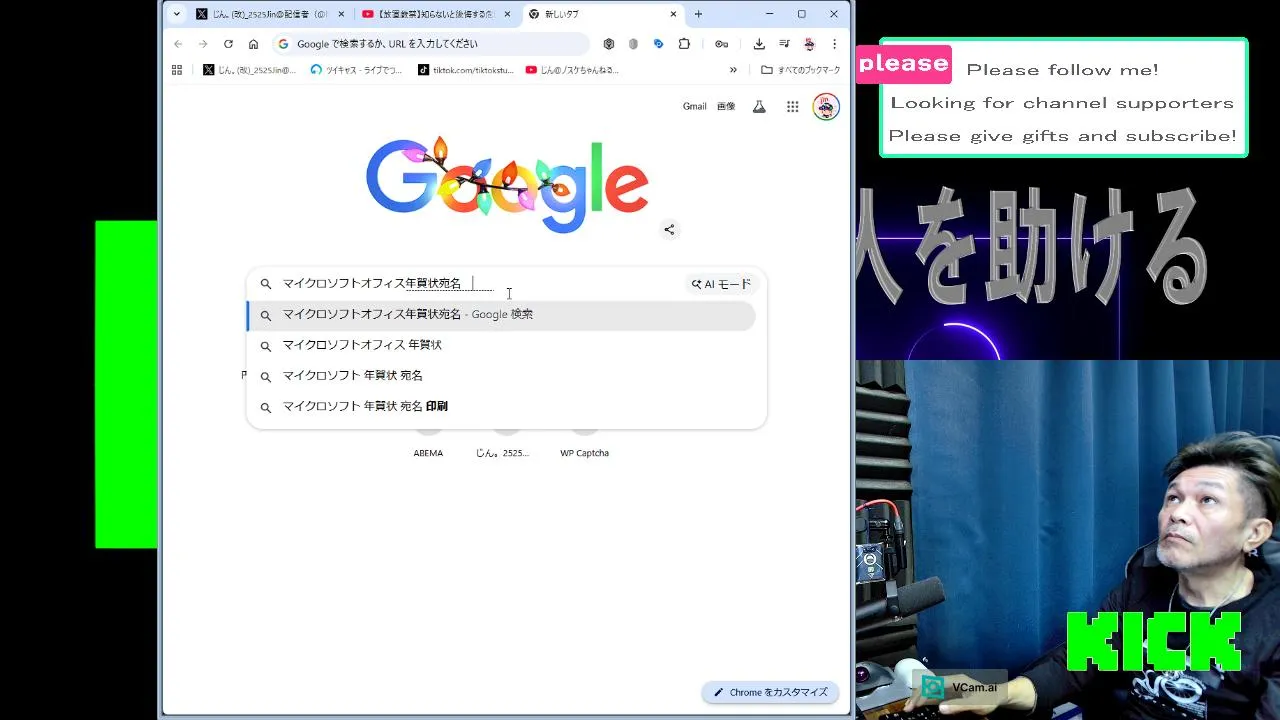Click the hexagon shield extension icon
Screen dimensions: 1280x720
pyautogui.click(x=609, y=44)
